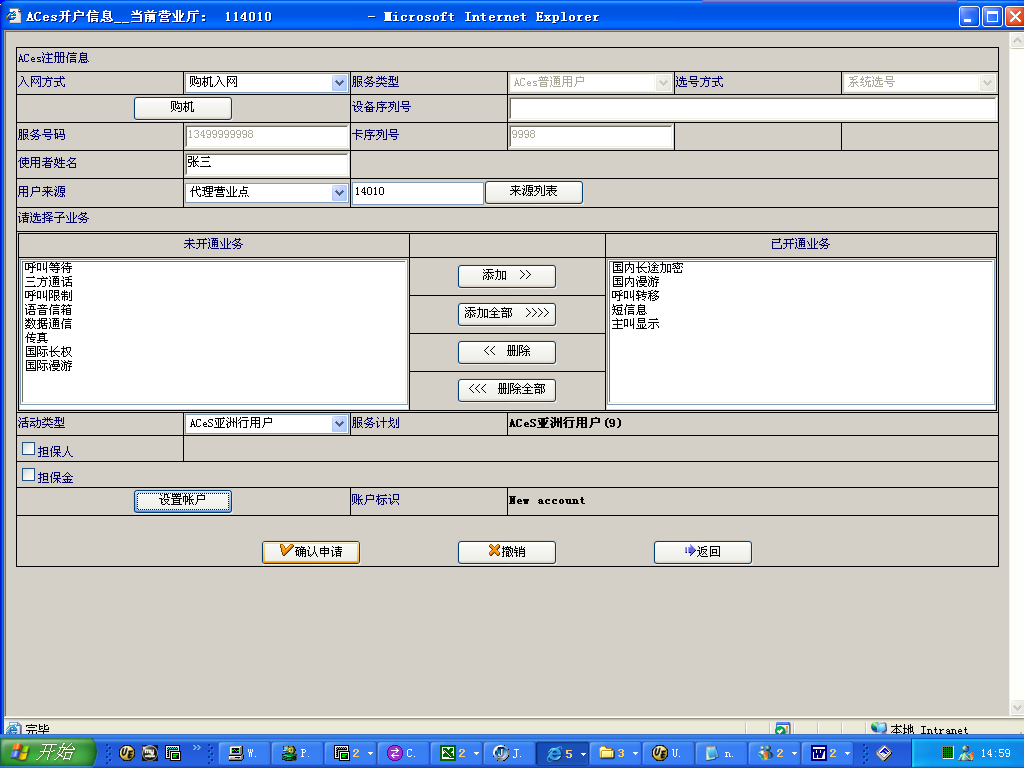Expand the 入网方式 dropdown
1024x768 pixels.
[339, 83]
